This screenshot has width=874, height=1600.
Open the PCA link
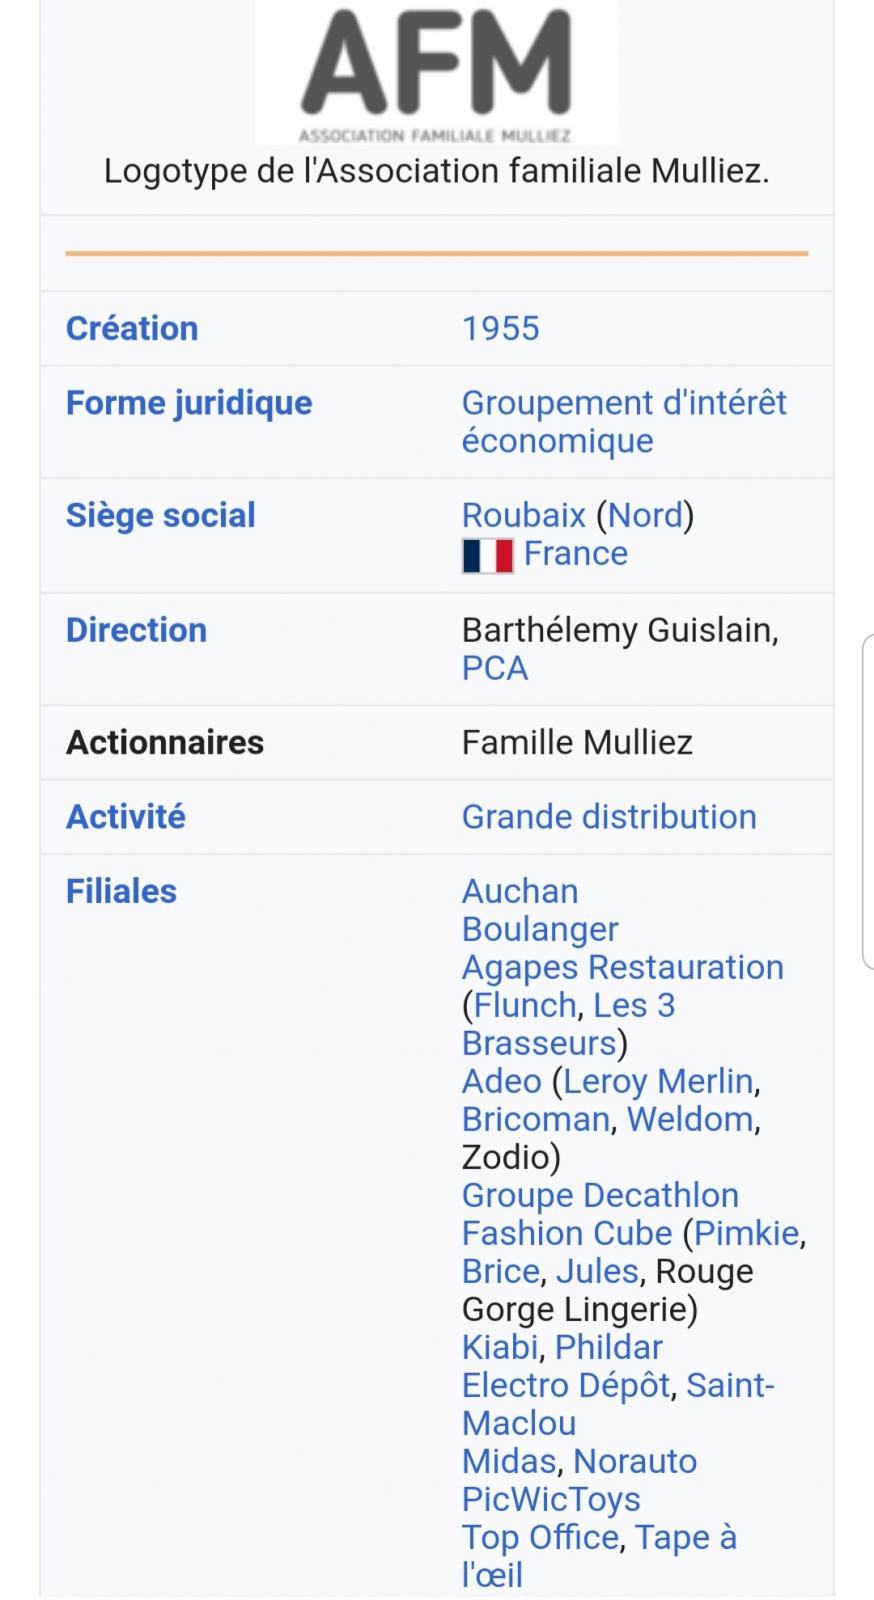point(494,668)
